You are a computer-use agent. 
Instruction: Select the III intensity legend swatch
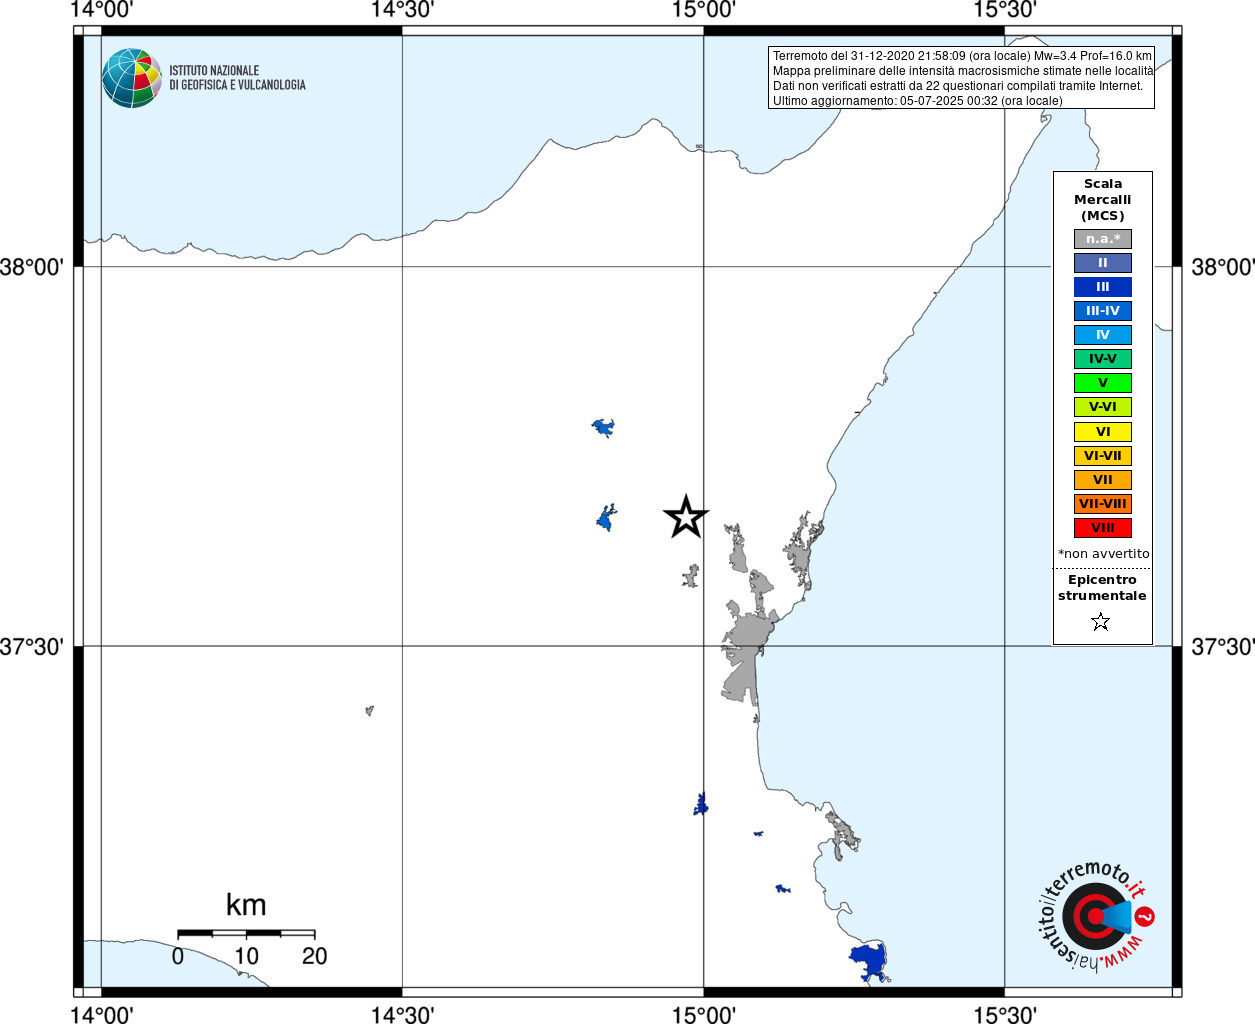pos(1103,287)
